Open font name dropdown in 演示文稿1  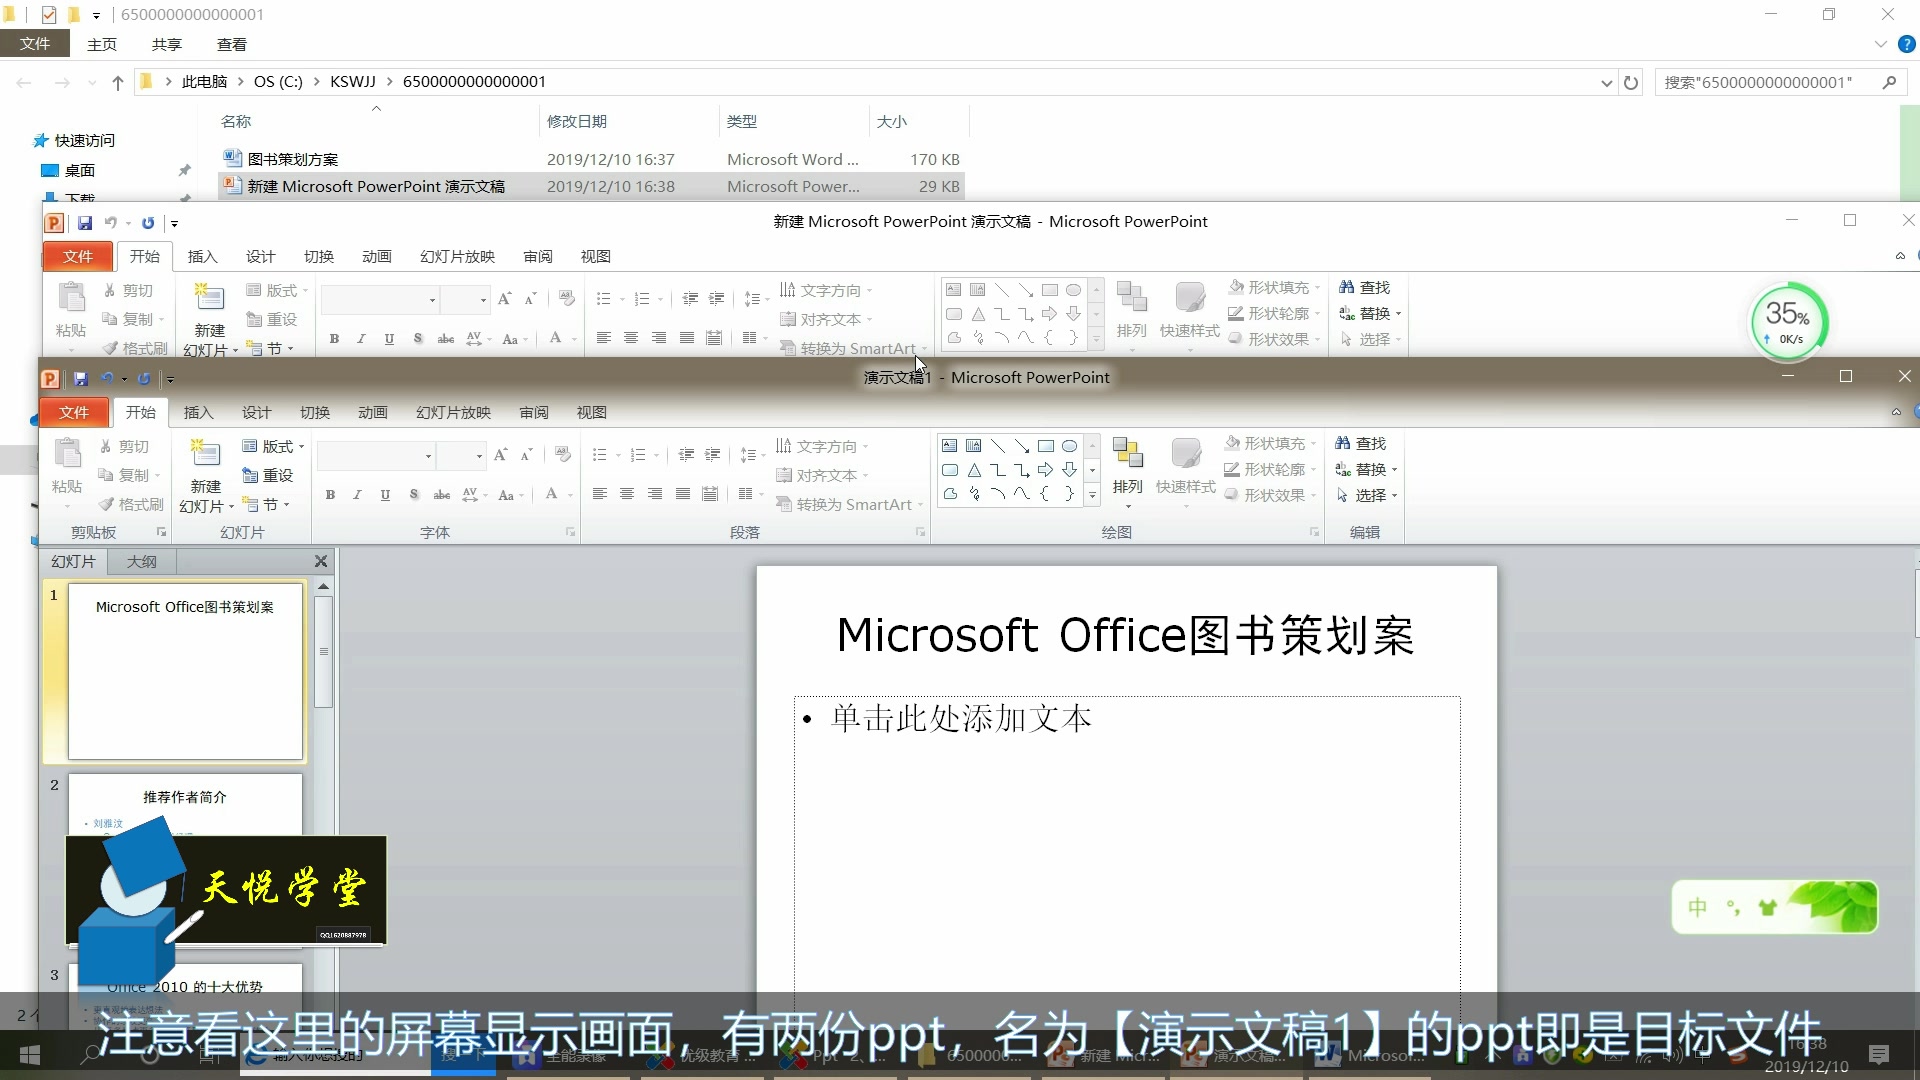coord(429,456)
